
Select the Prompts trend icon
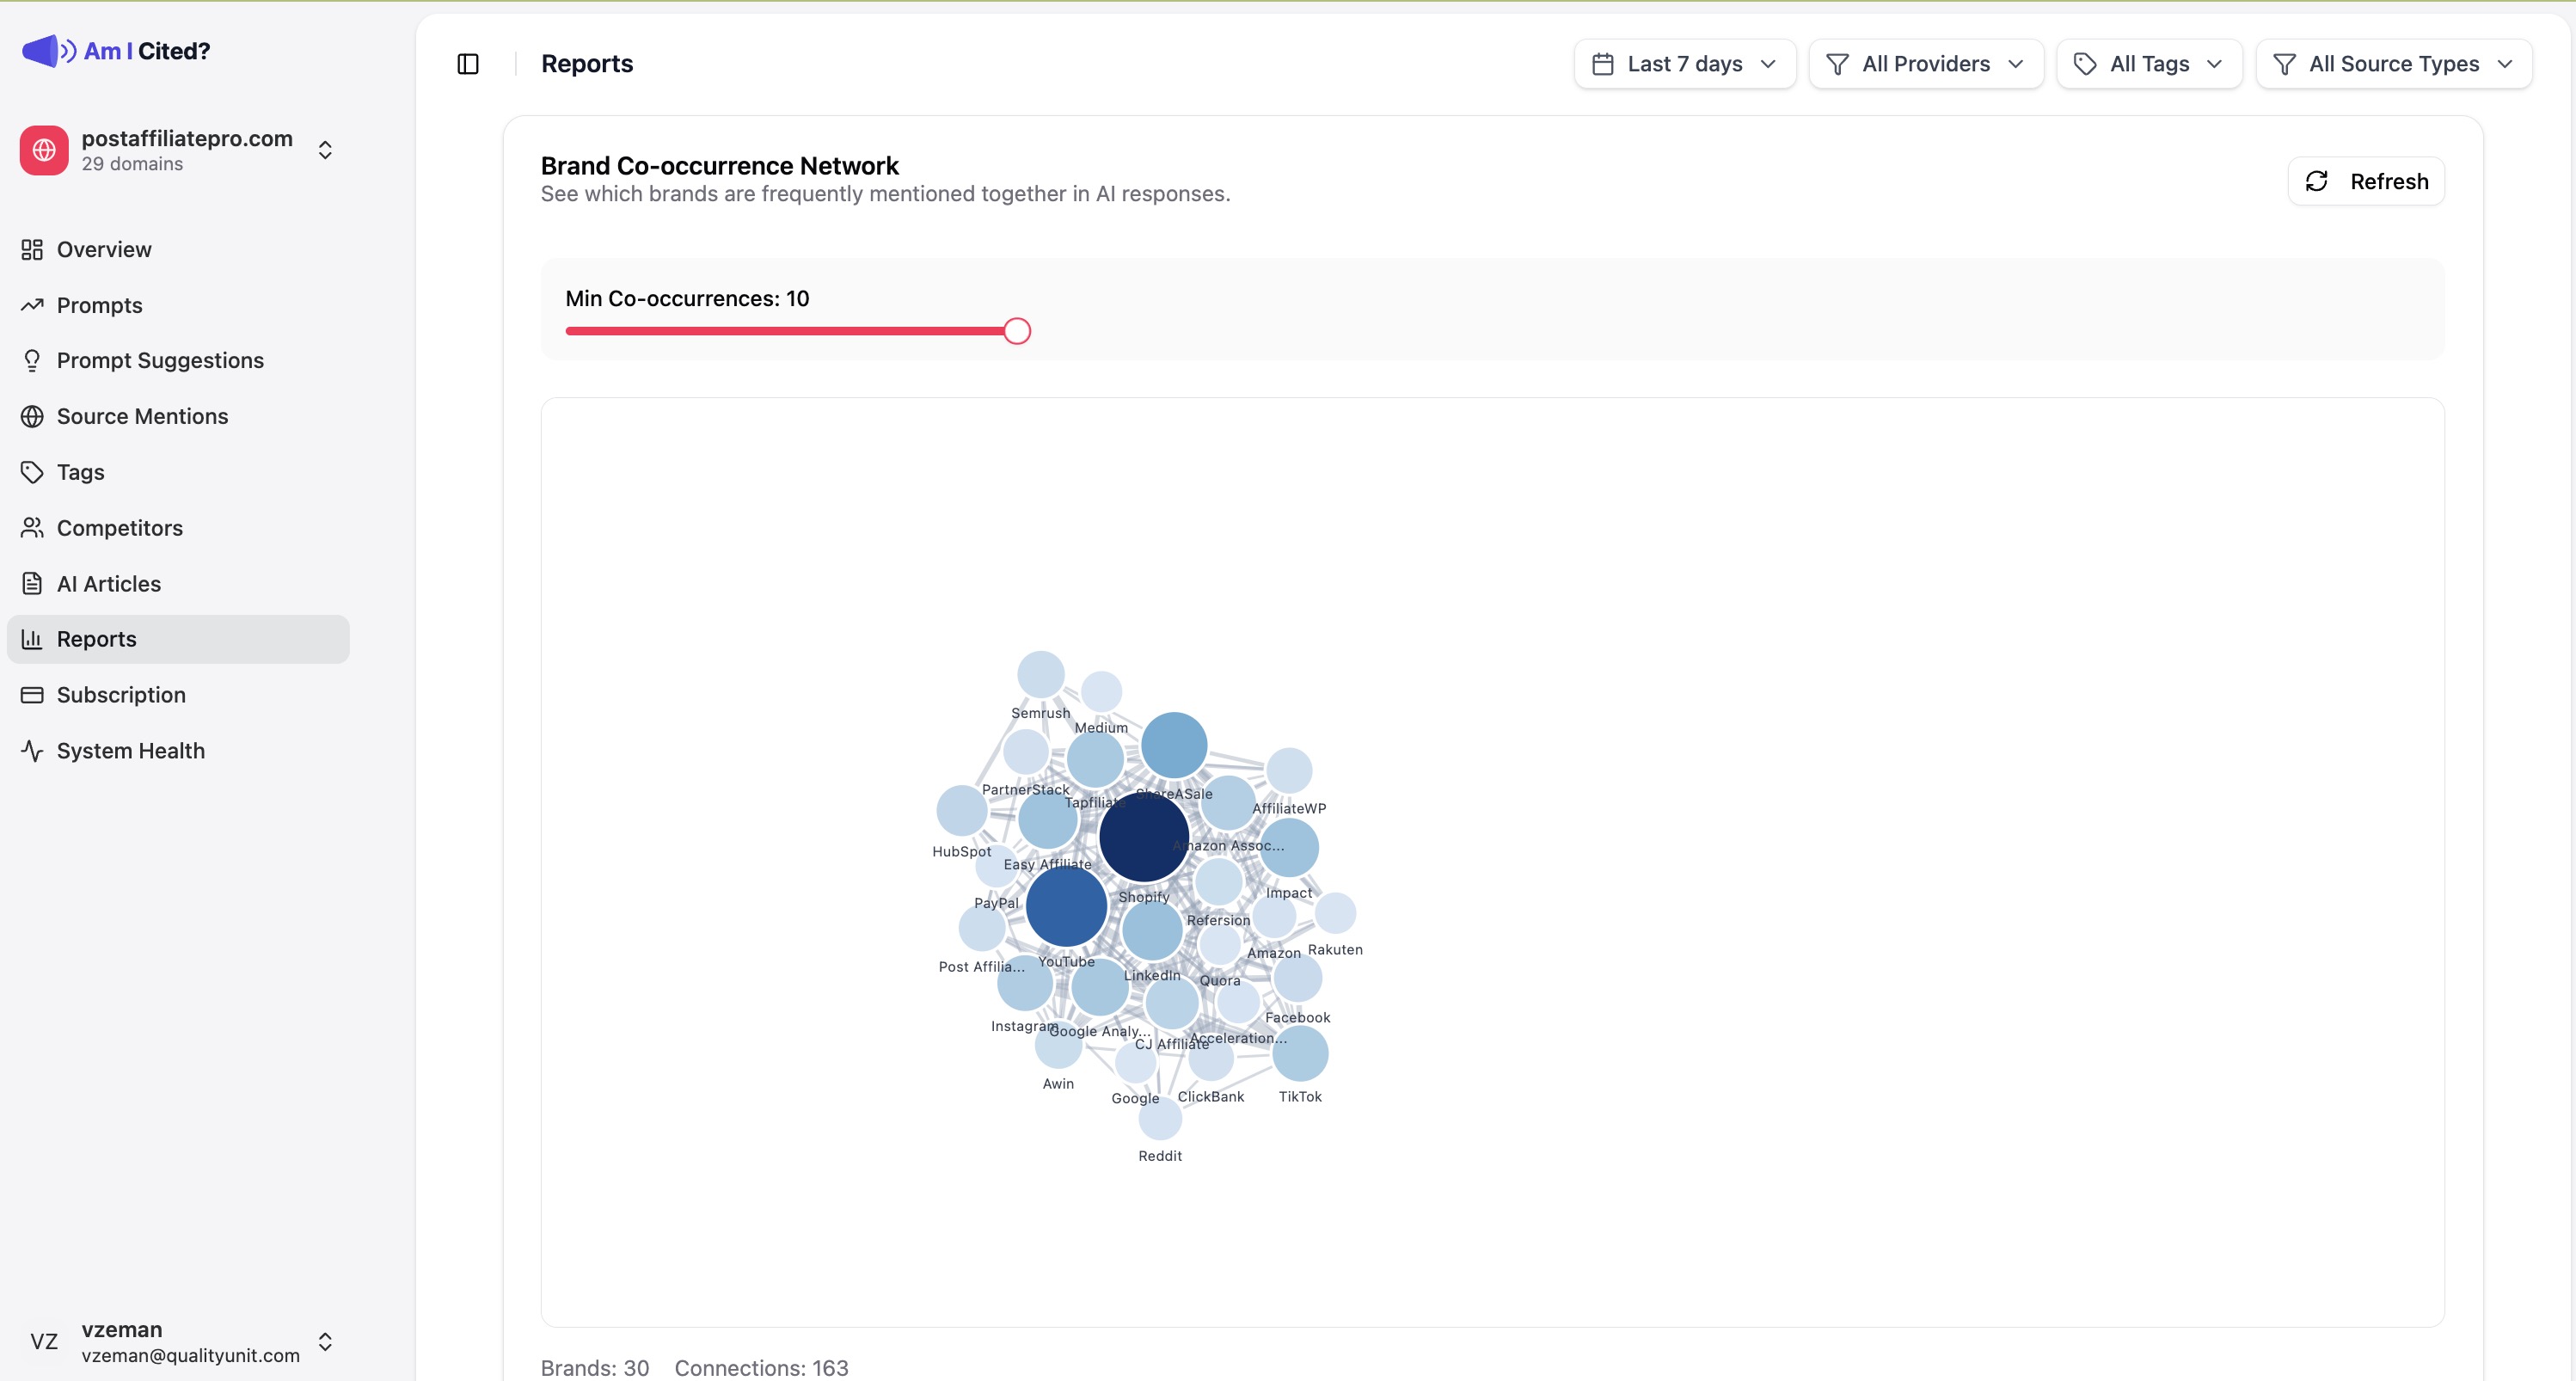tap(33, 305)
